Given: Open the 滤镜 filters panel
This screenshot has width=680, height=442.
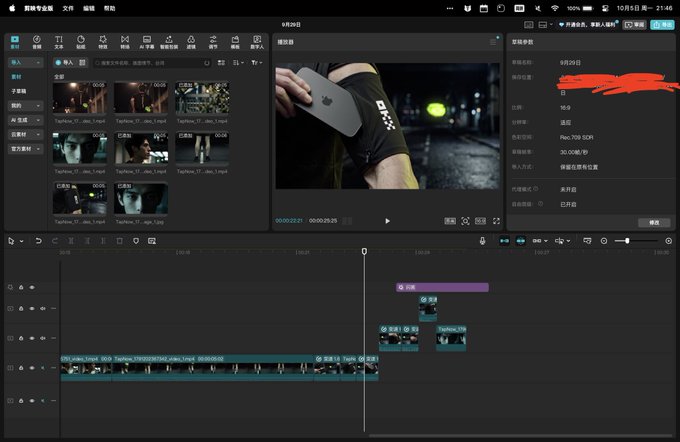Looking at the screenshot, I should (191, 42).
